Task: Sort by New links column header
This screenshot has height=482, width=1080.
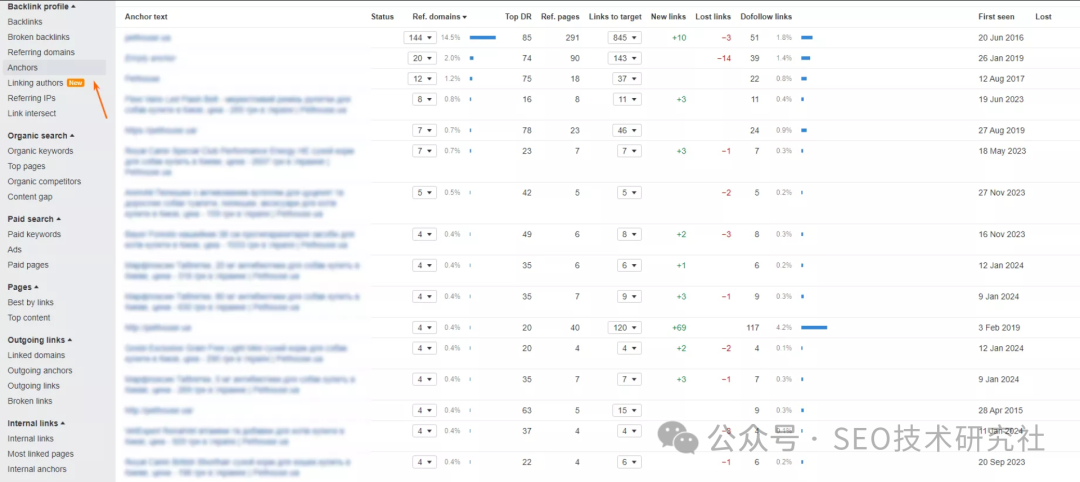Action: pos(668,17)
